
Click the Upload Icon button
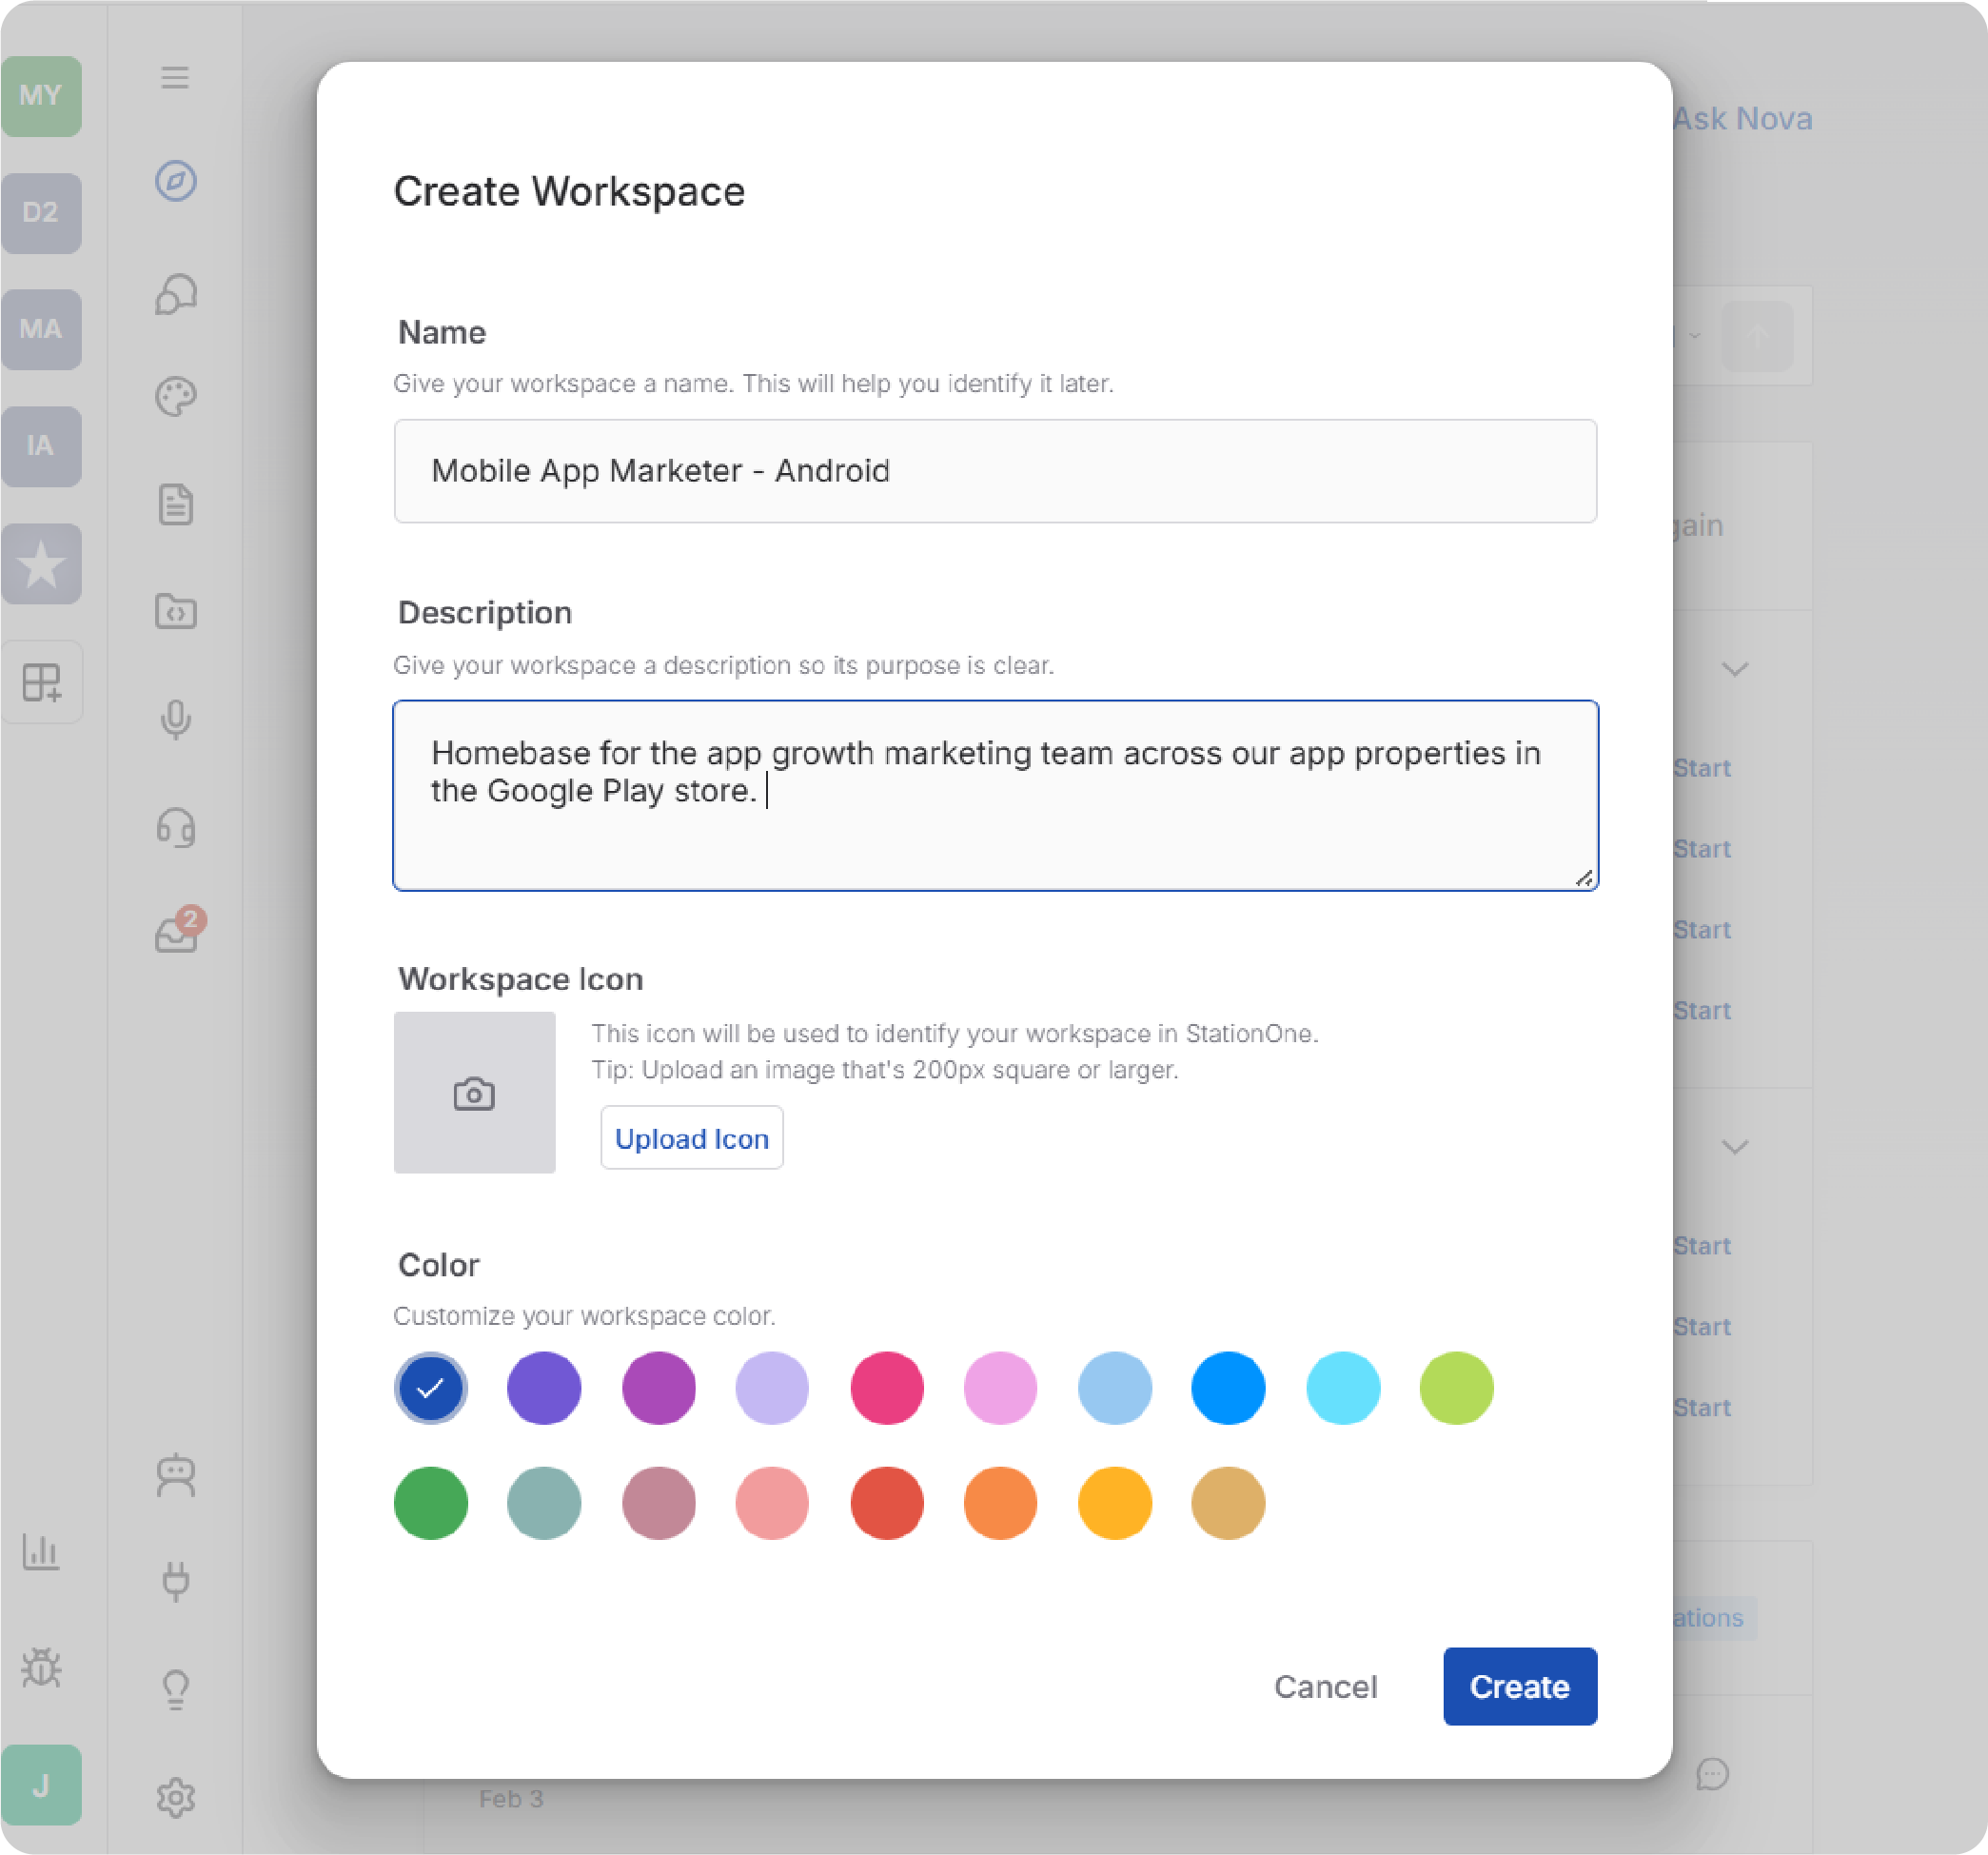(x=691, y=1138)
